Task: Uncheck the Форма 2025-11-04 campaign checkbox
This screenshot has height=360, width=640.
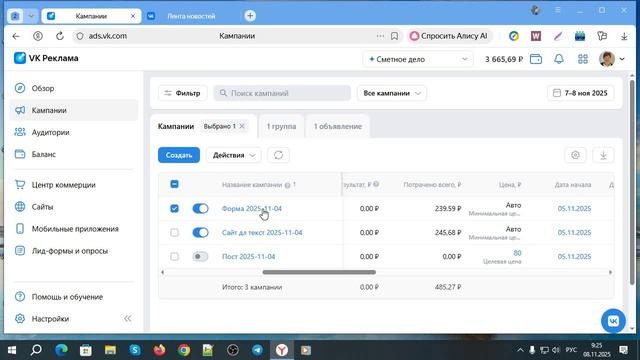Action: [x=174, y=209]
